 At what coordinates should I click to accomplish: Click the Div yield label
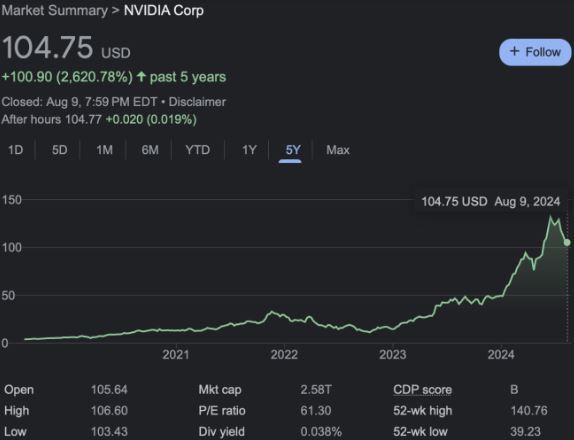[x=221, y=432]
